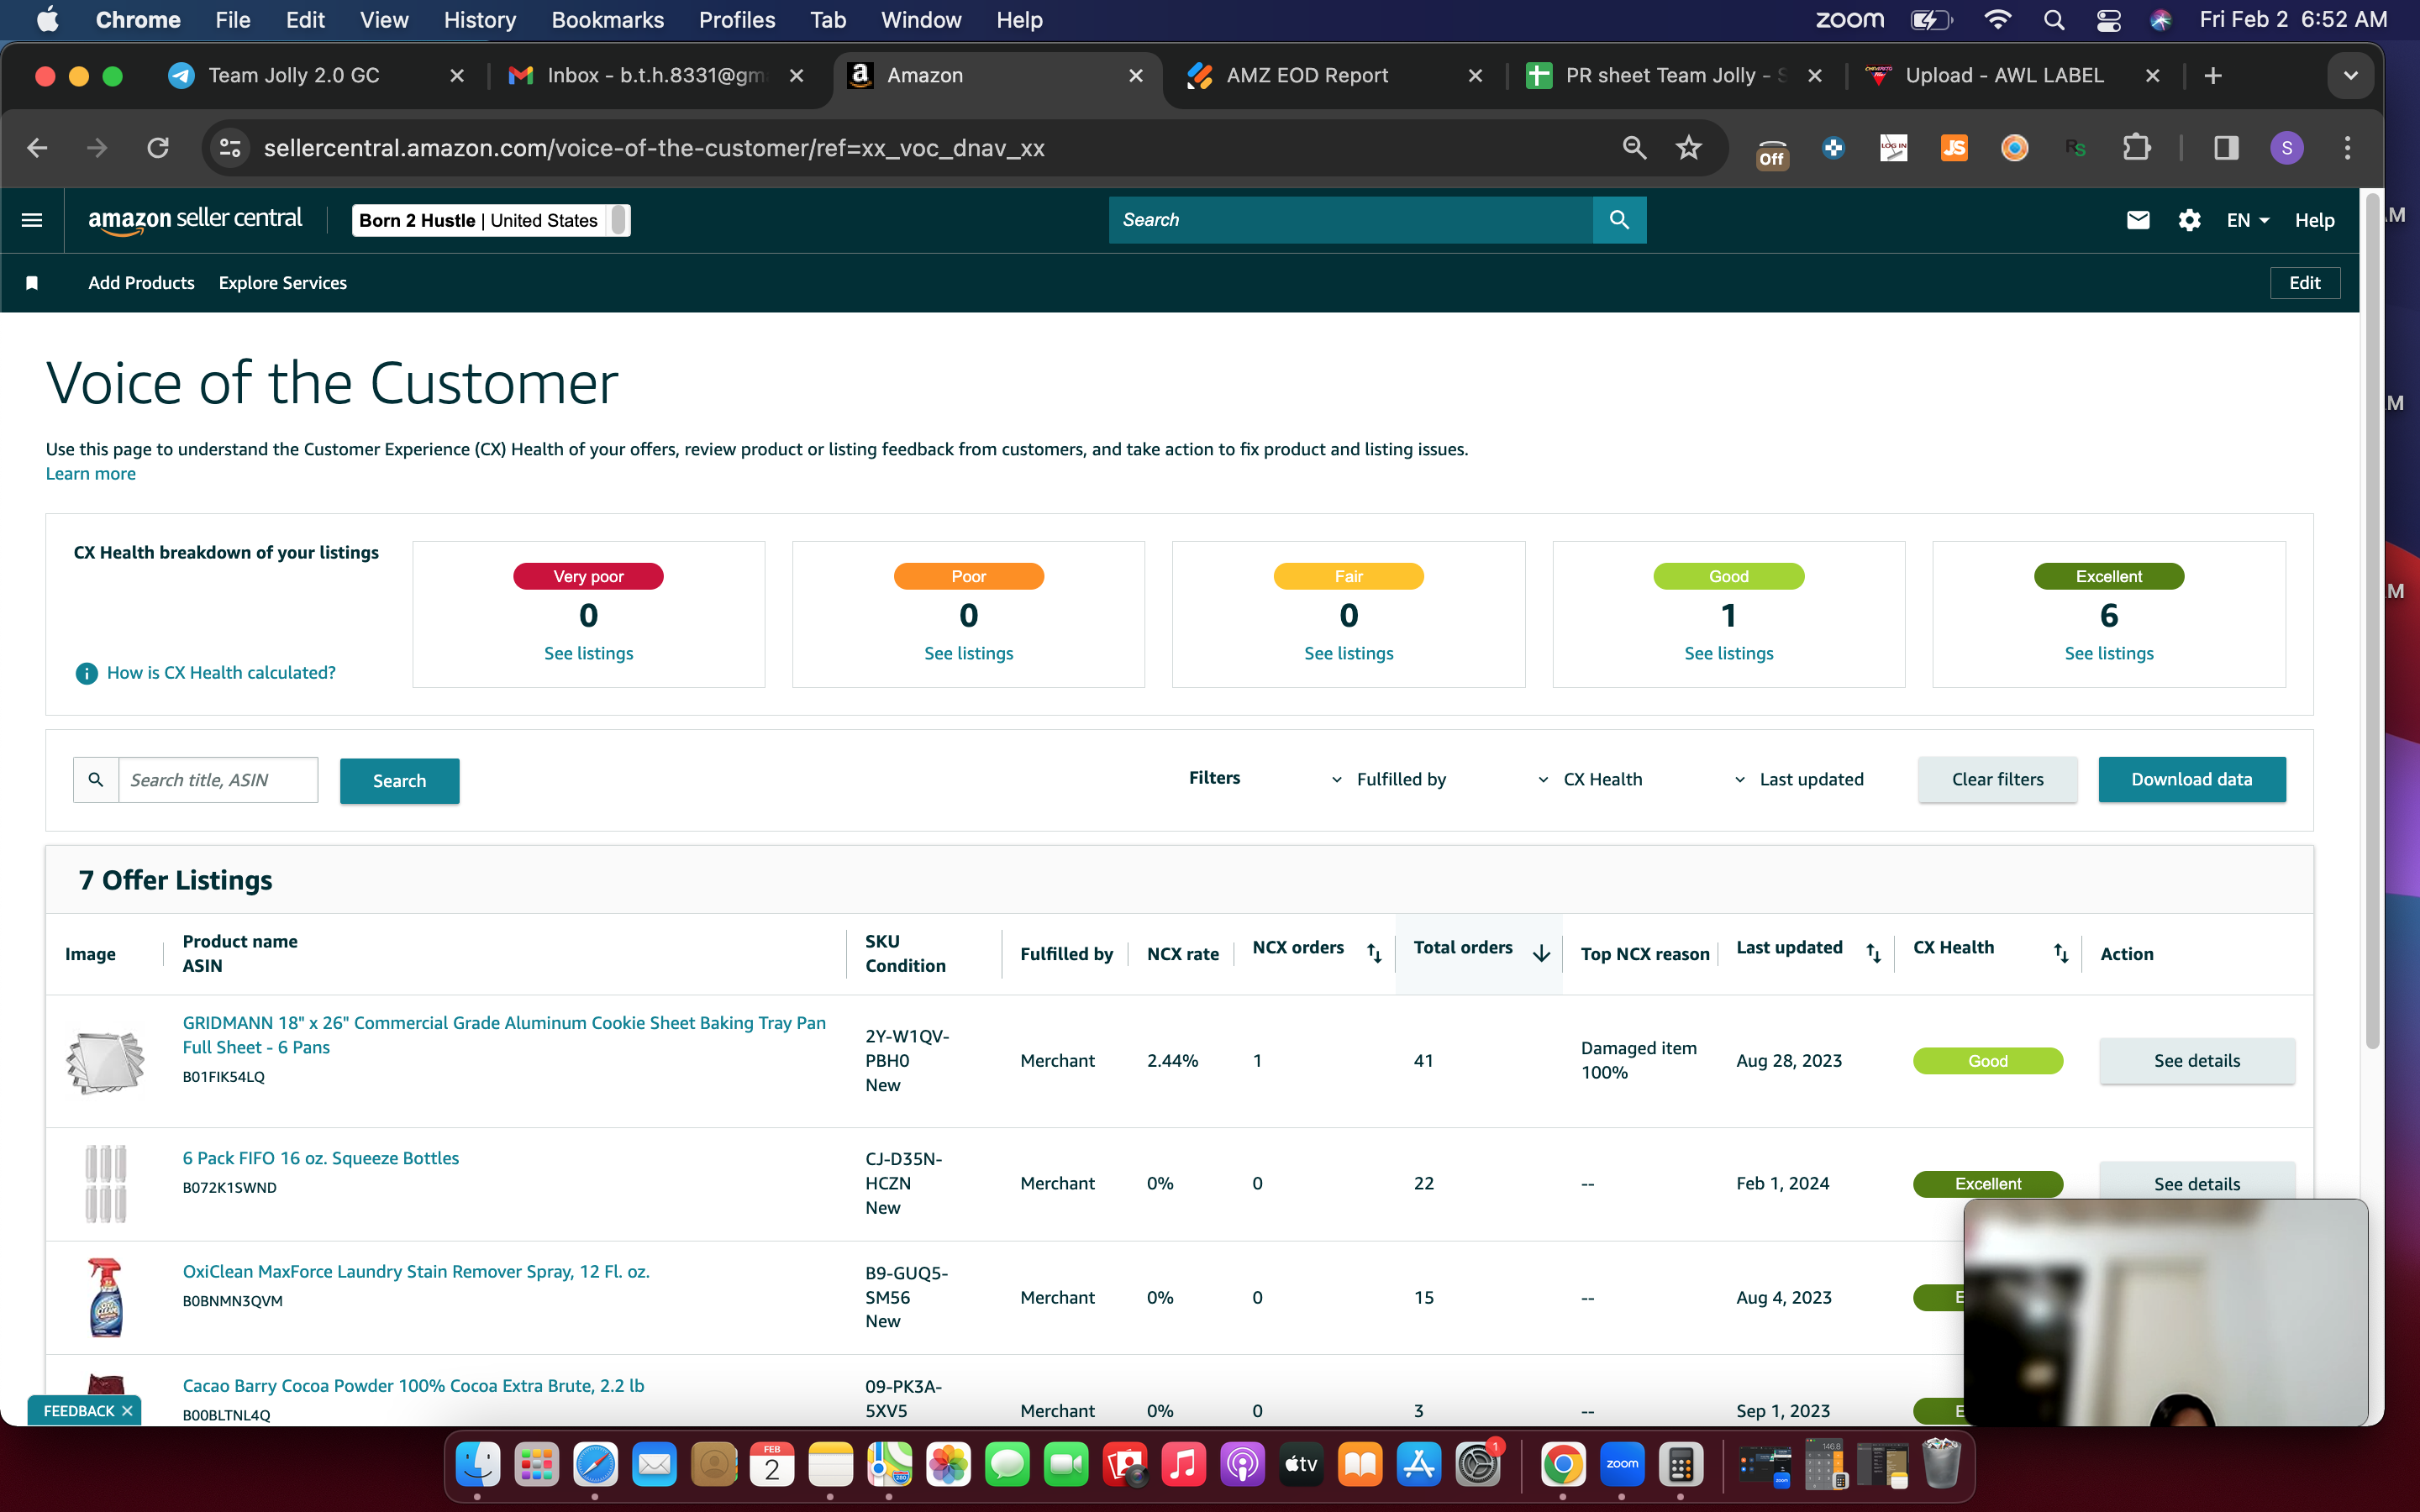
Task: Sort by NCX orders column arrows
Action: pos(1374,953)
